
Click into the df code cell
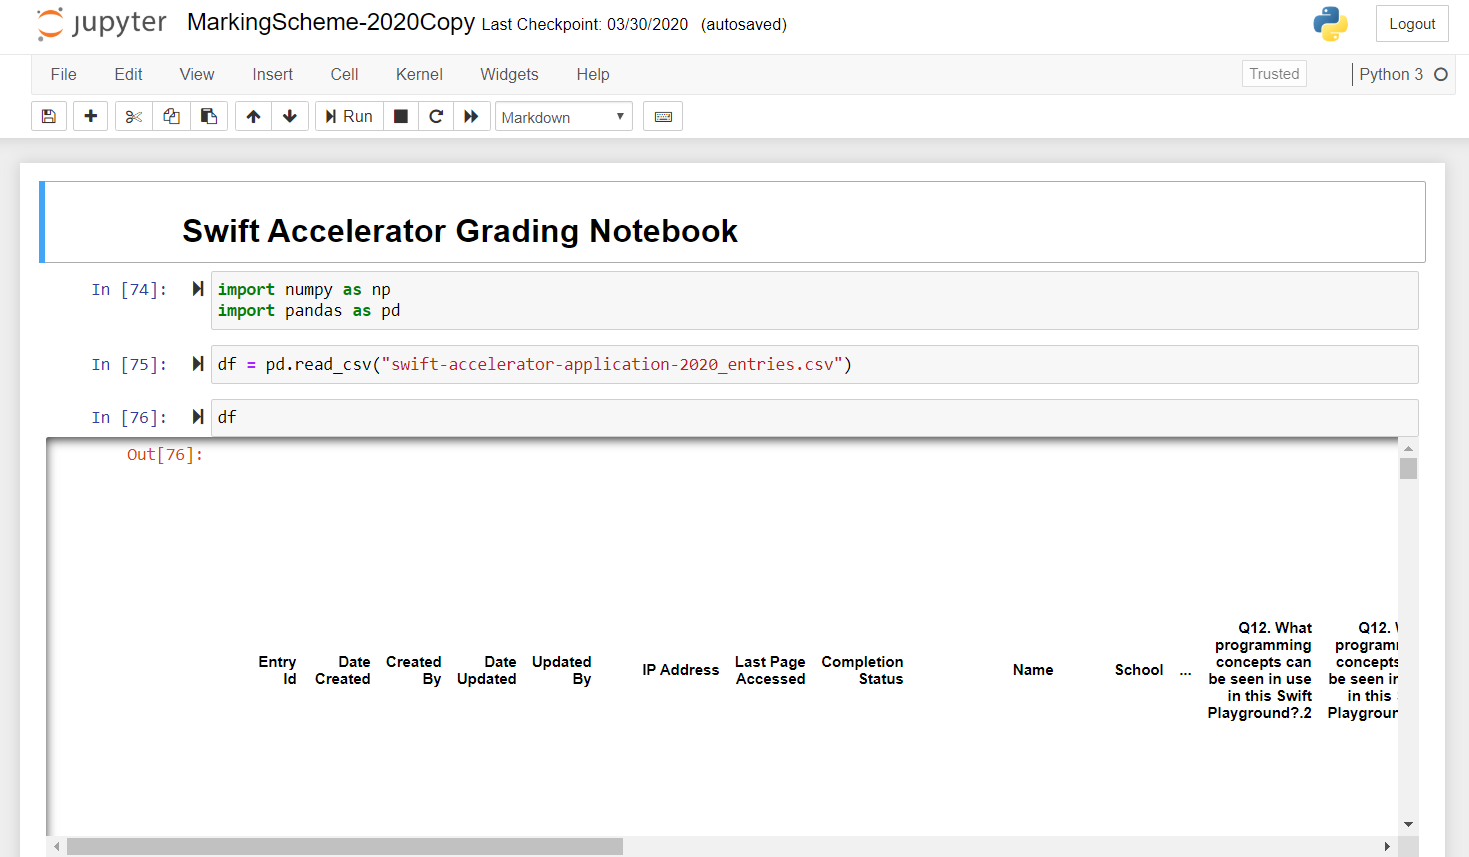coord(815,417)
